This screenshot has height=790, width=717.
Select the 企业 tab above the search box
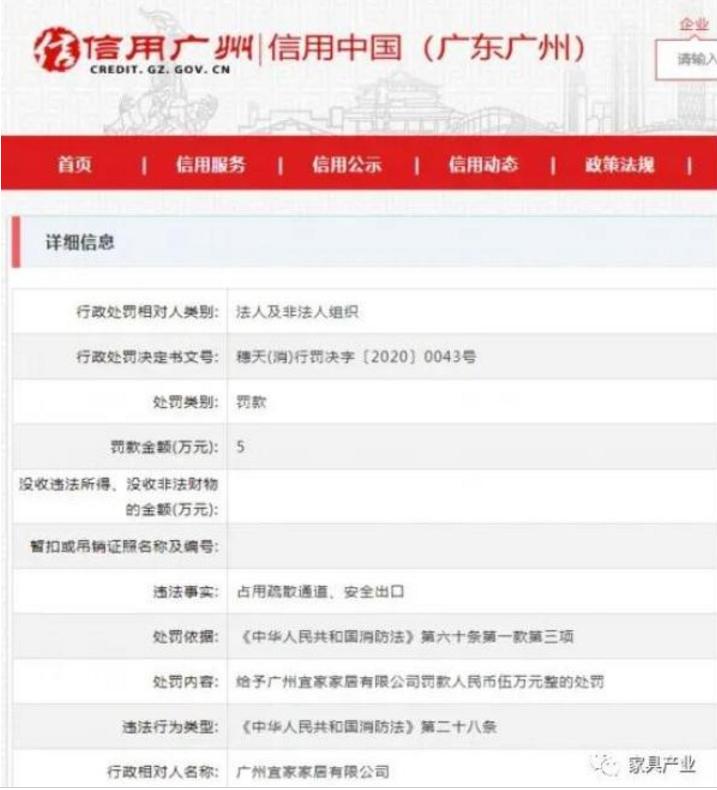(x=694, y=24)
